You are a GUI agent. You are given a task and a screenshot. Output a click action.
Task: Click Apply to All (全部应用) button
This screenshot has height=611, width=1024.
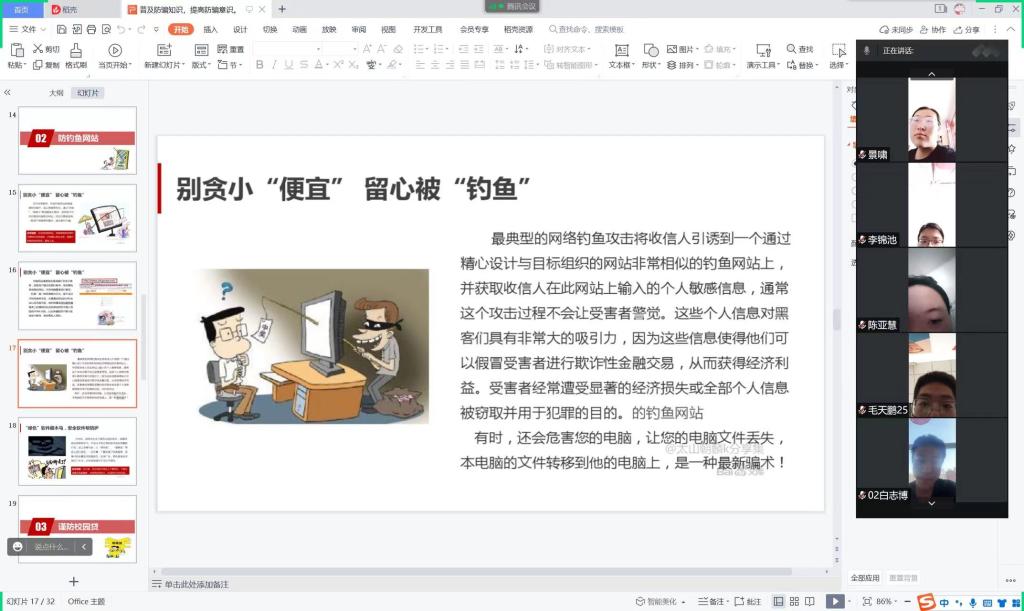coord(865,577)
